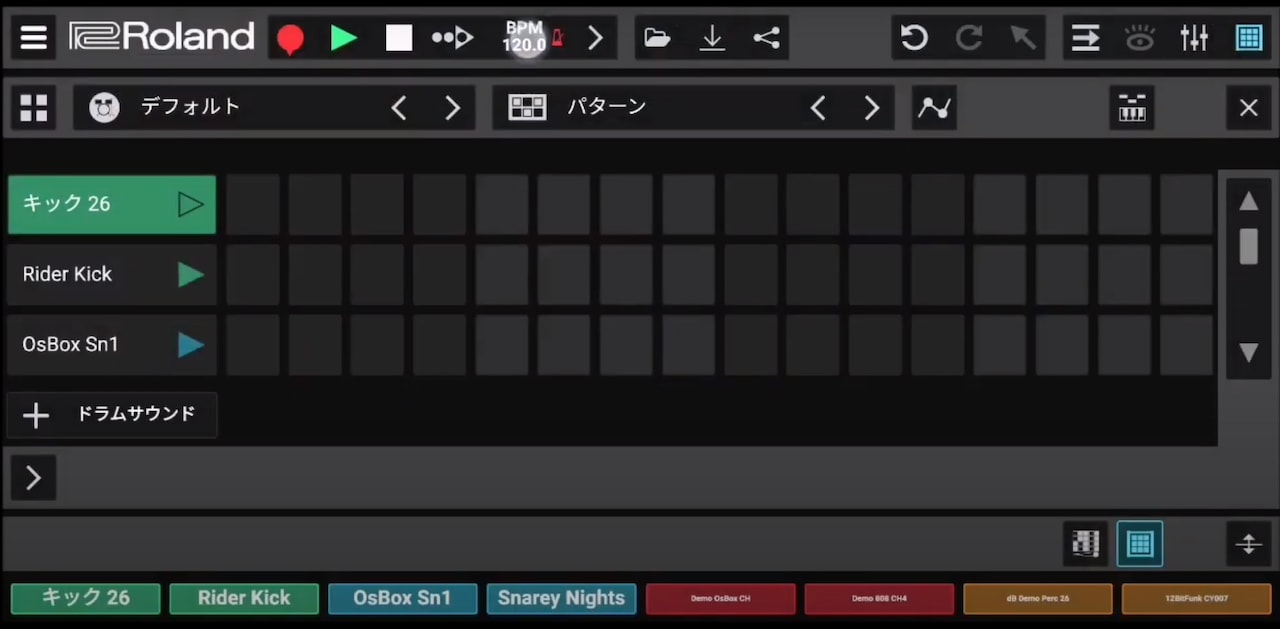The width and height of the screenshot is (1280, 629).
Task: Toggle the eye visibility icon in toolbar
Action: (x=1140, y=37)
